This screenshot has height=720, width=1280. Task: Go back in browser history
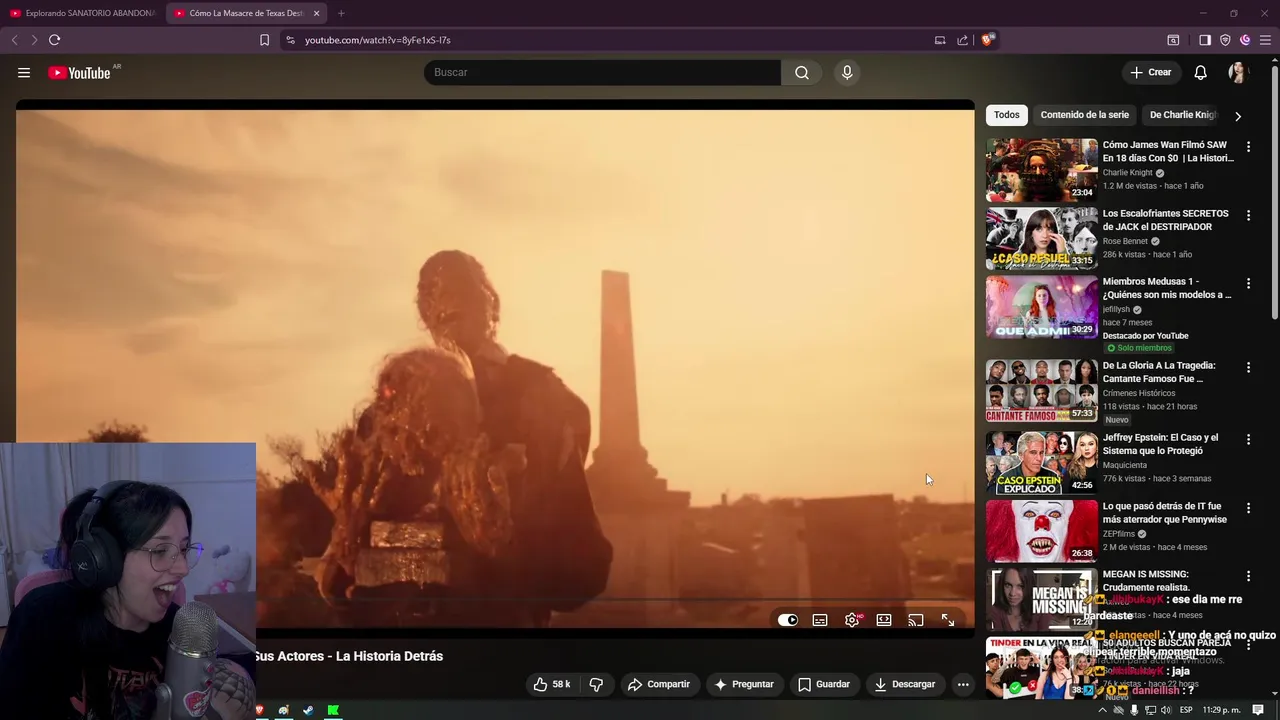[14, 40]
